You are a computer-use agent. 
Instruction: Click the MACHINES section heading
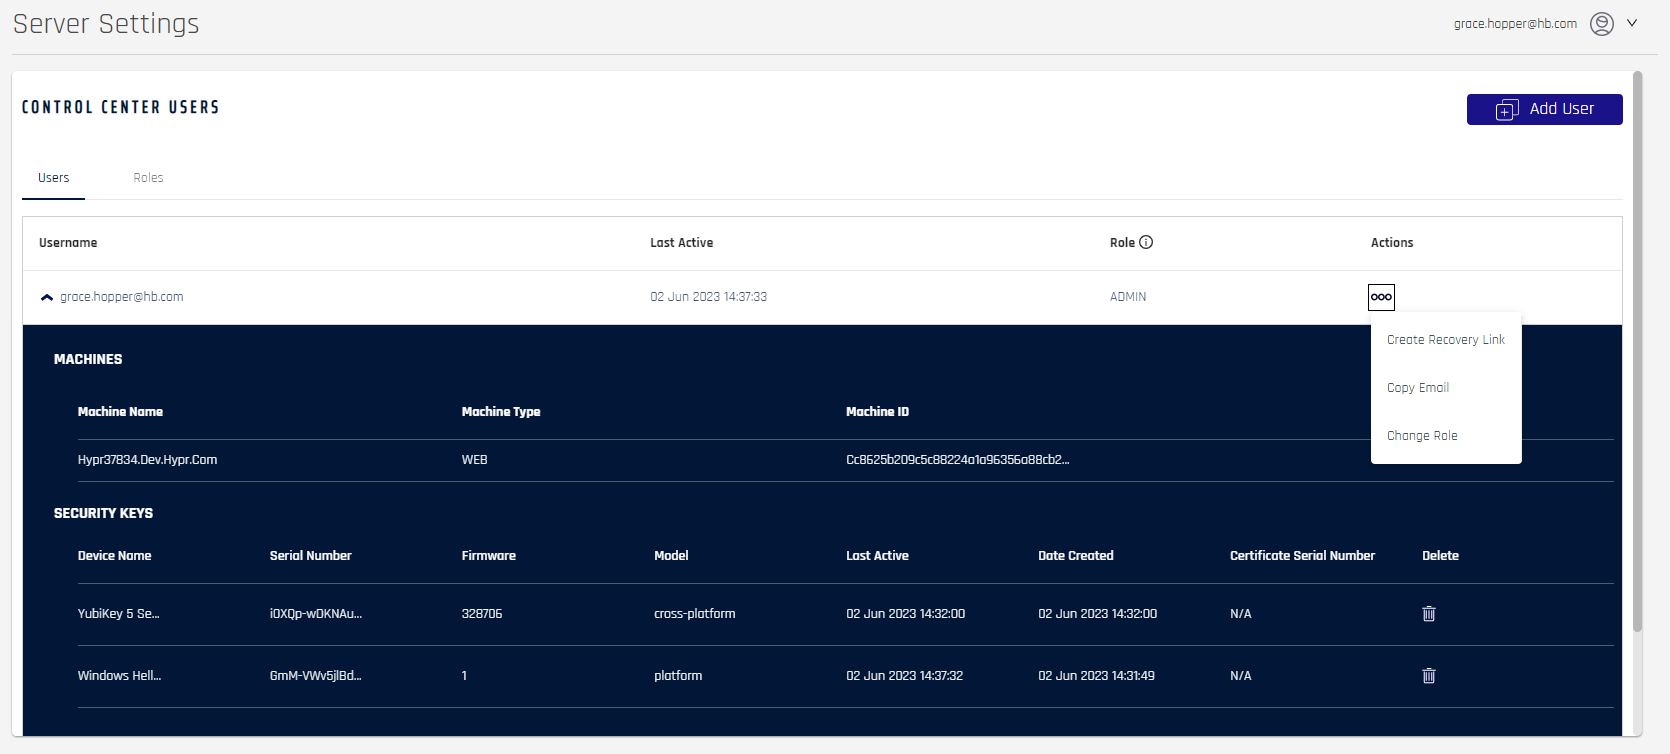coord(88,359)
